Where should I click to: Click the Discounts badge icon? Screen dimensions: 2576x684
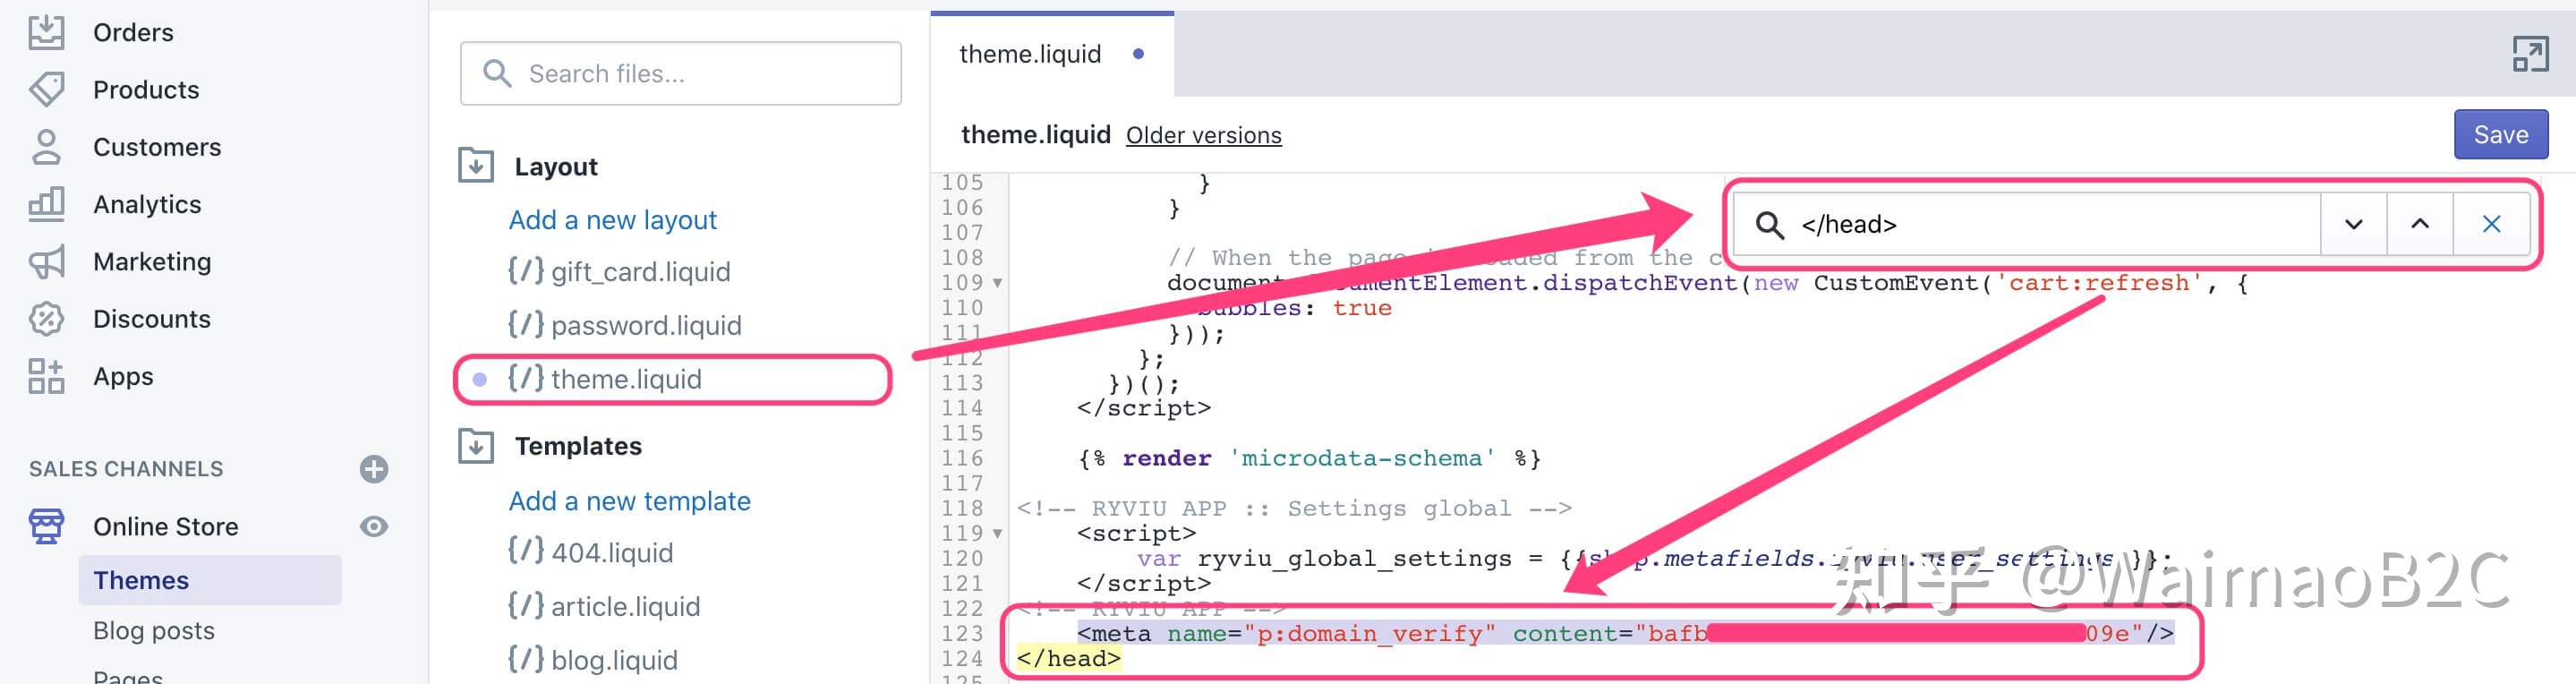click(46, 319)
